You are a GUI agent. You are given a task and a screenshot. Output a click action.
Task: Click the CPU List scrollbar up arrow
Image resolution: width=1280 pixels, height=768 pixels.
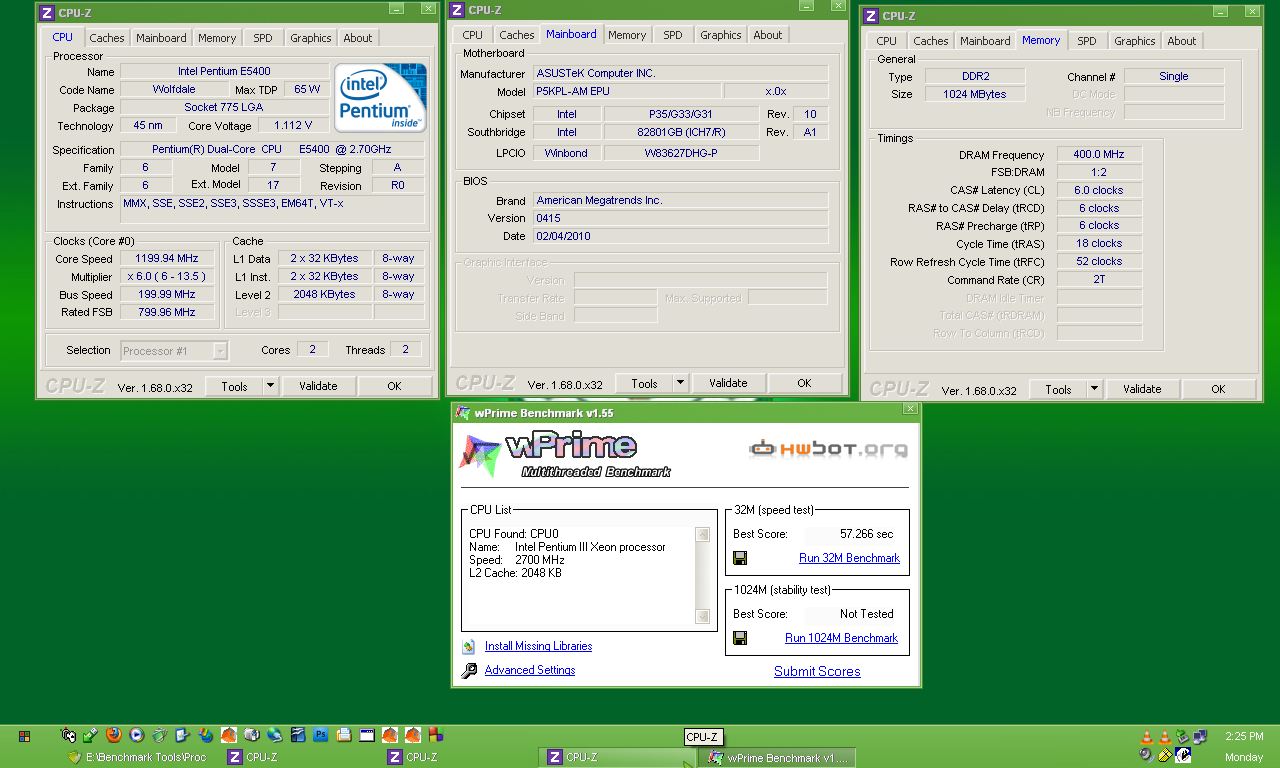[x=703, y=535]
